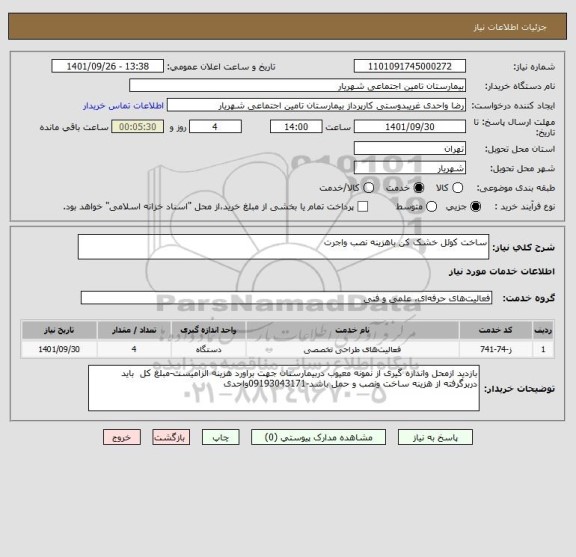This screenshot has height=557, width=576.
Task: Open the اطلاعات تماس خریدار link
Action: click(123, 106)
